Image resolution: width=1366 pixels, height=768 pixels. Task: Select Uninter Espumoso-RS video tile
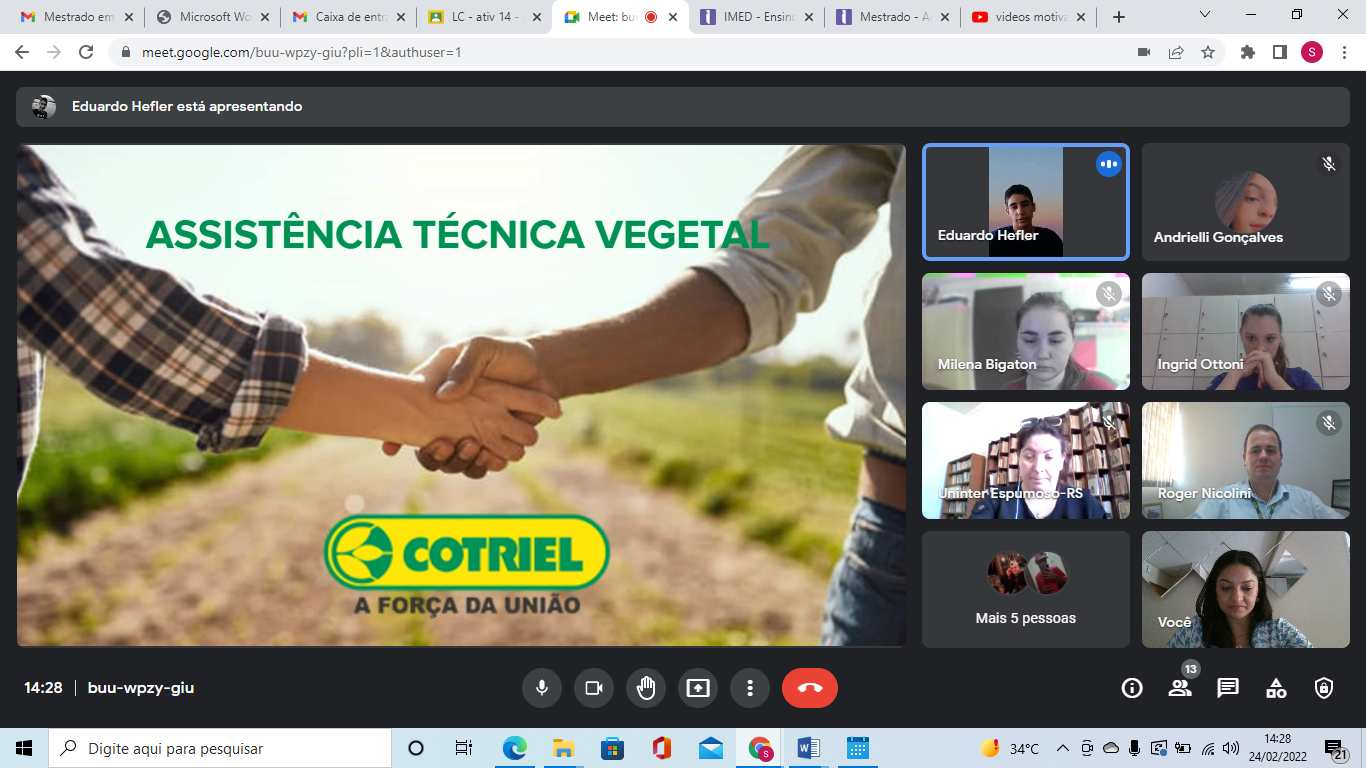point(1026,461)
